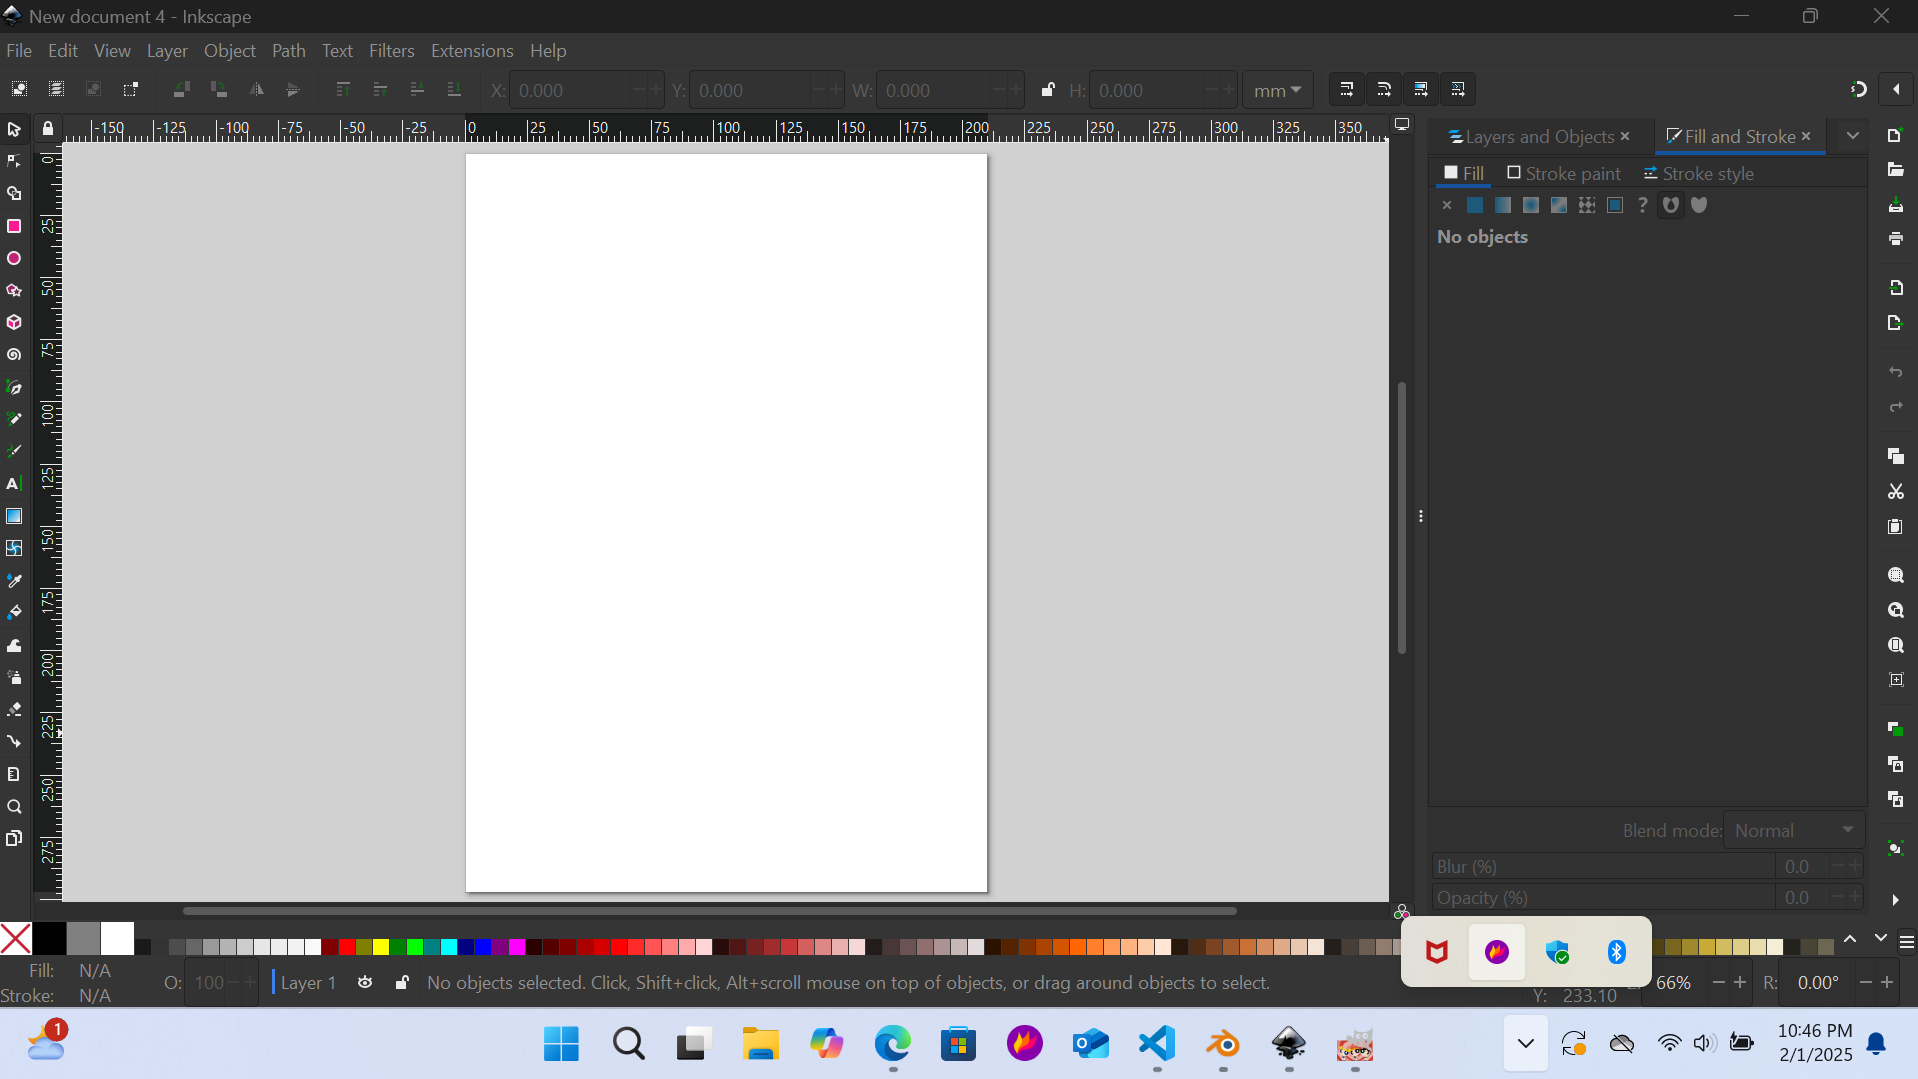Image resolution: width=1918 pixels, height=1079 pixels.
Task: Toggle scale stroke width with object
Action: (1346, 90)
